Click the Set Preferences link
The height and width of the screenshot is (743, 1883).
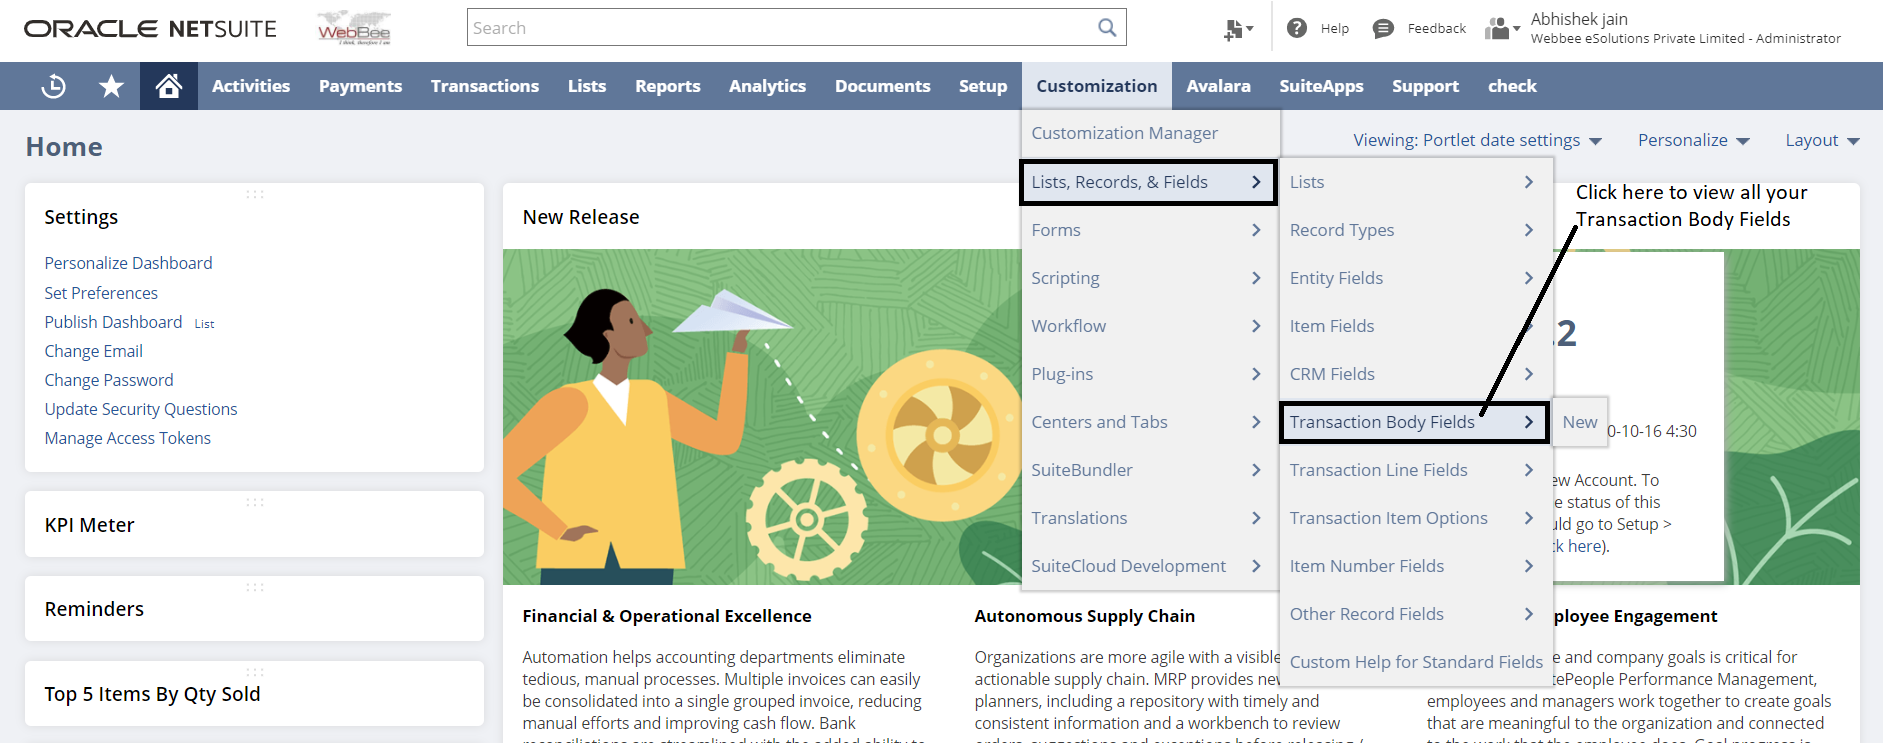101,293
